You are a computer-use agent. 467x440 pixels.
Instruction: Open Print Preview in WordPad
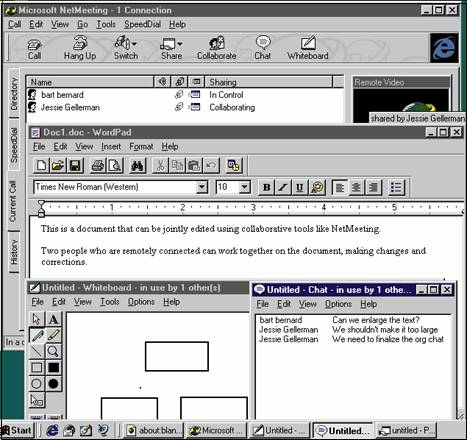[x=115, y=165]
